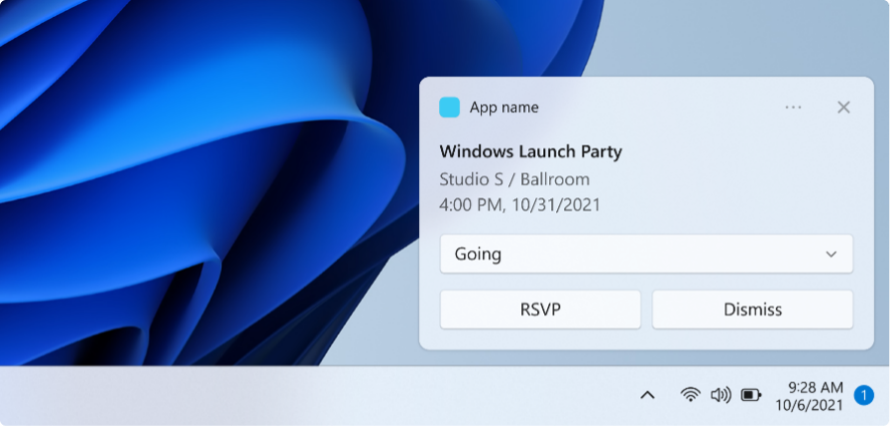Open the notification's more options ellipsis
This screenshot has height=430, width=892.
click(x=793, y=107)
